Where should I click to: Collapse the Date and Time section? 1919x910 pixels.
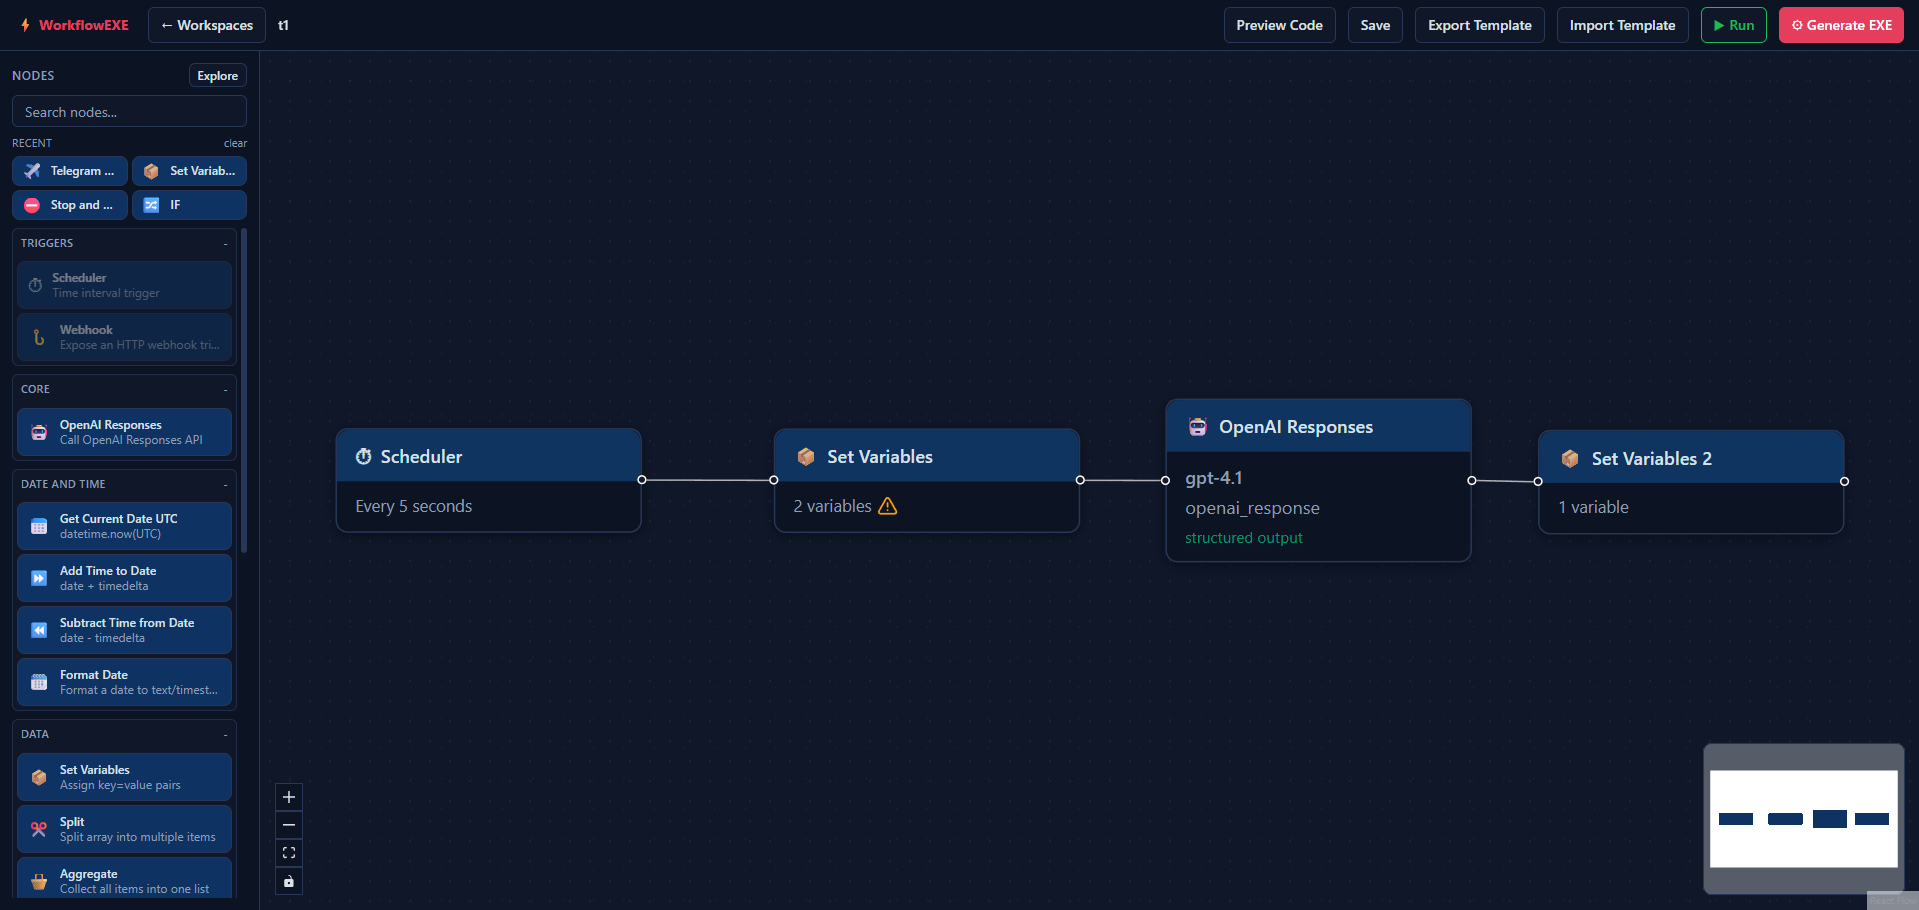(x=225, y=484)
